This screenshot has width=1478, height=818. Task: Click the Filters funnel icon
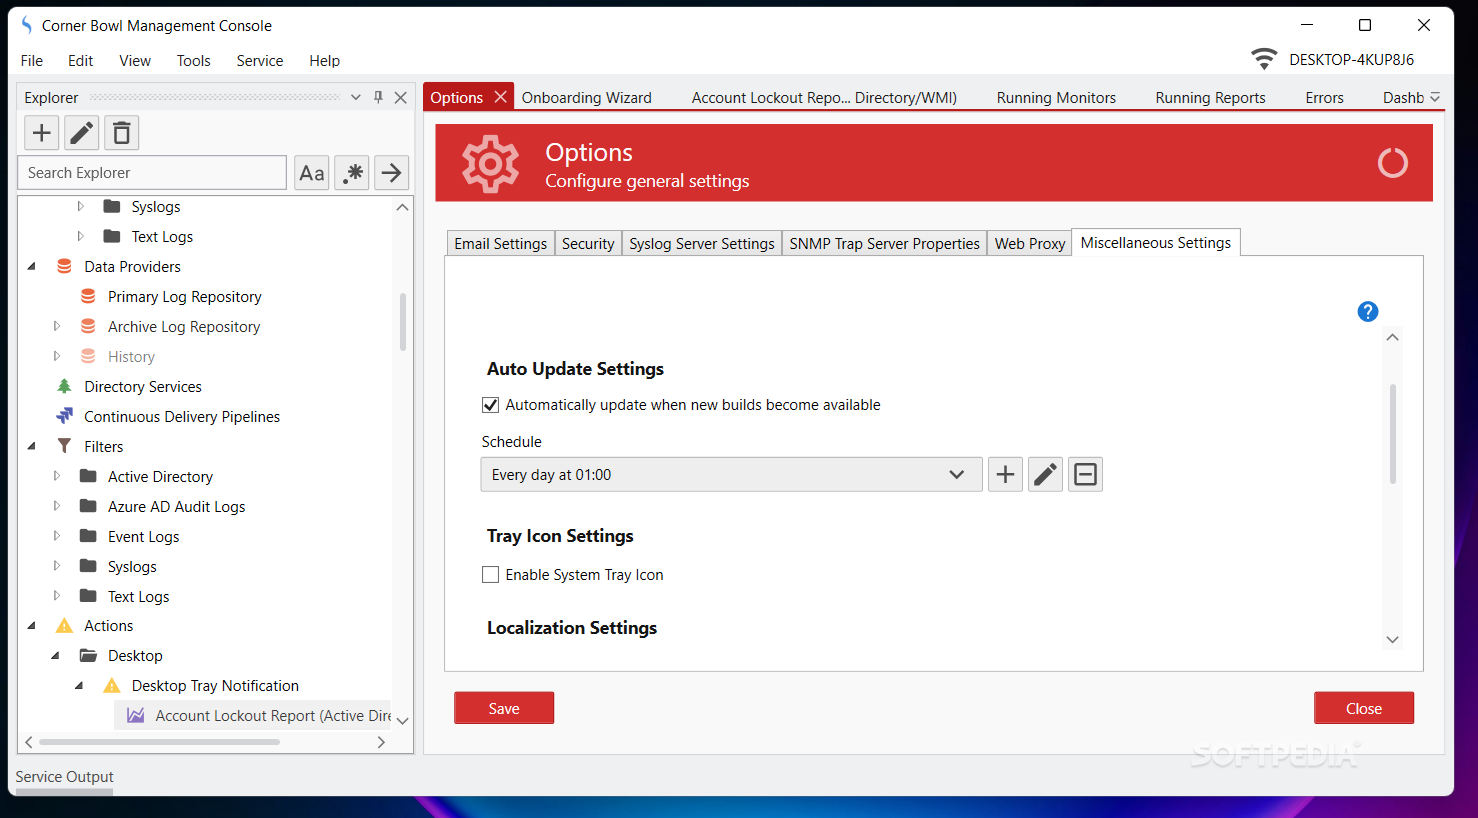pos(64,446)
